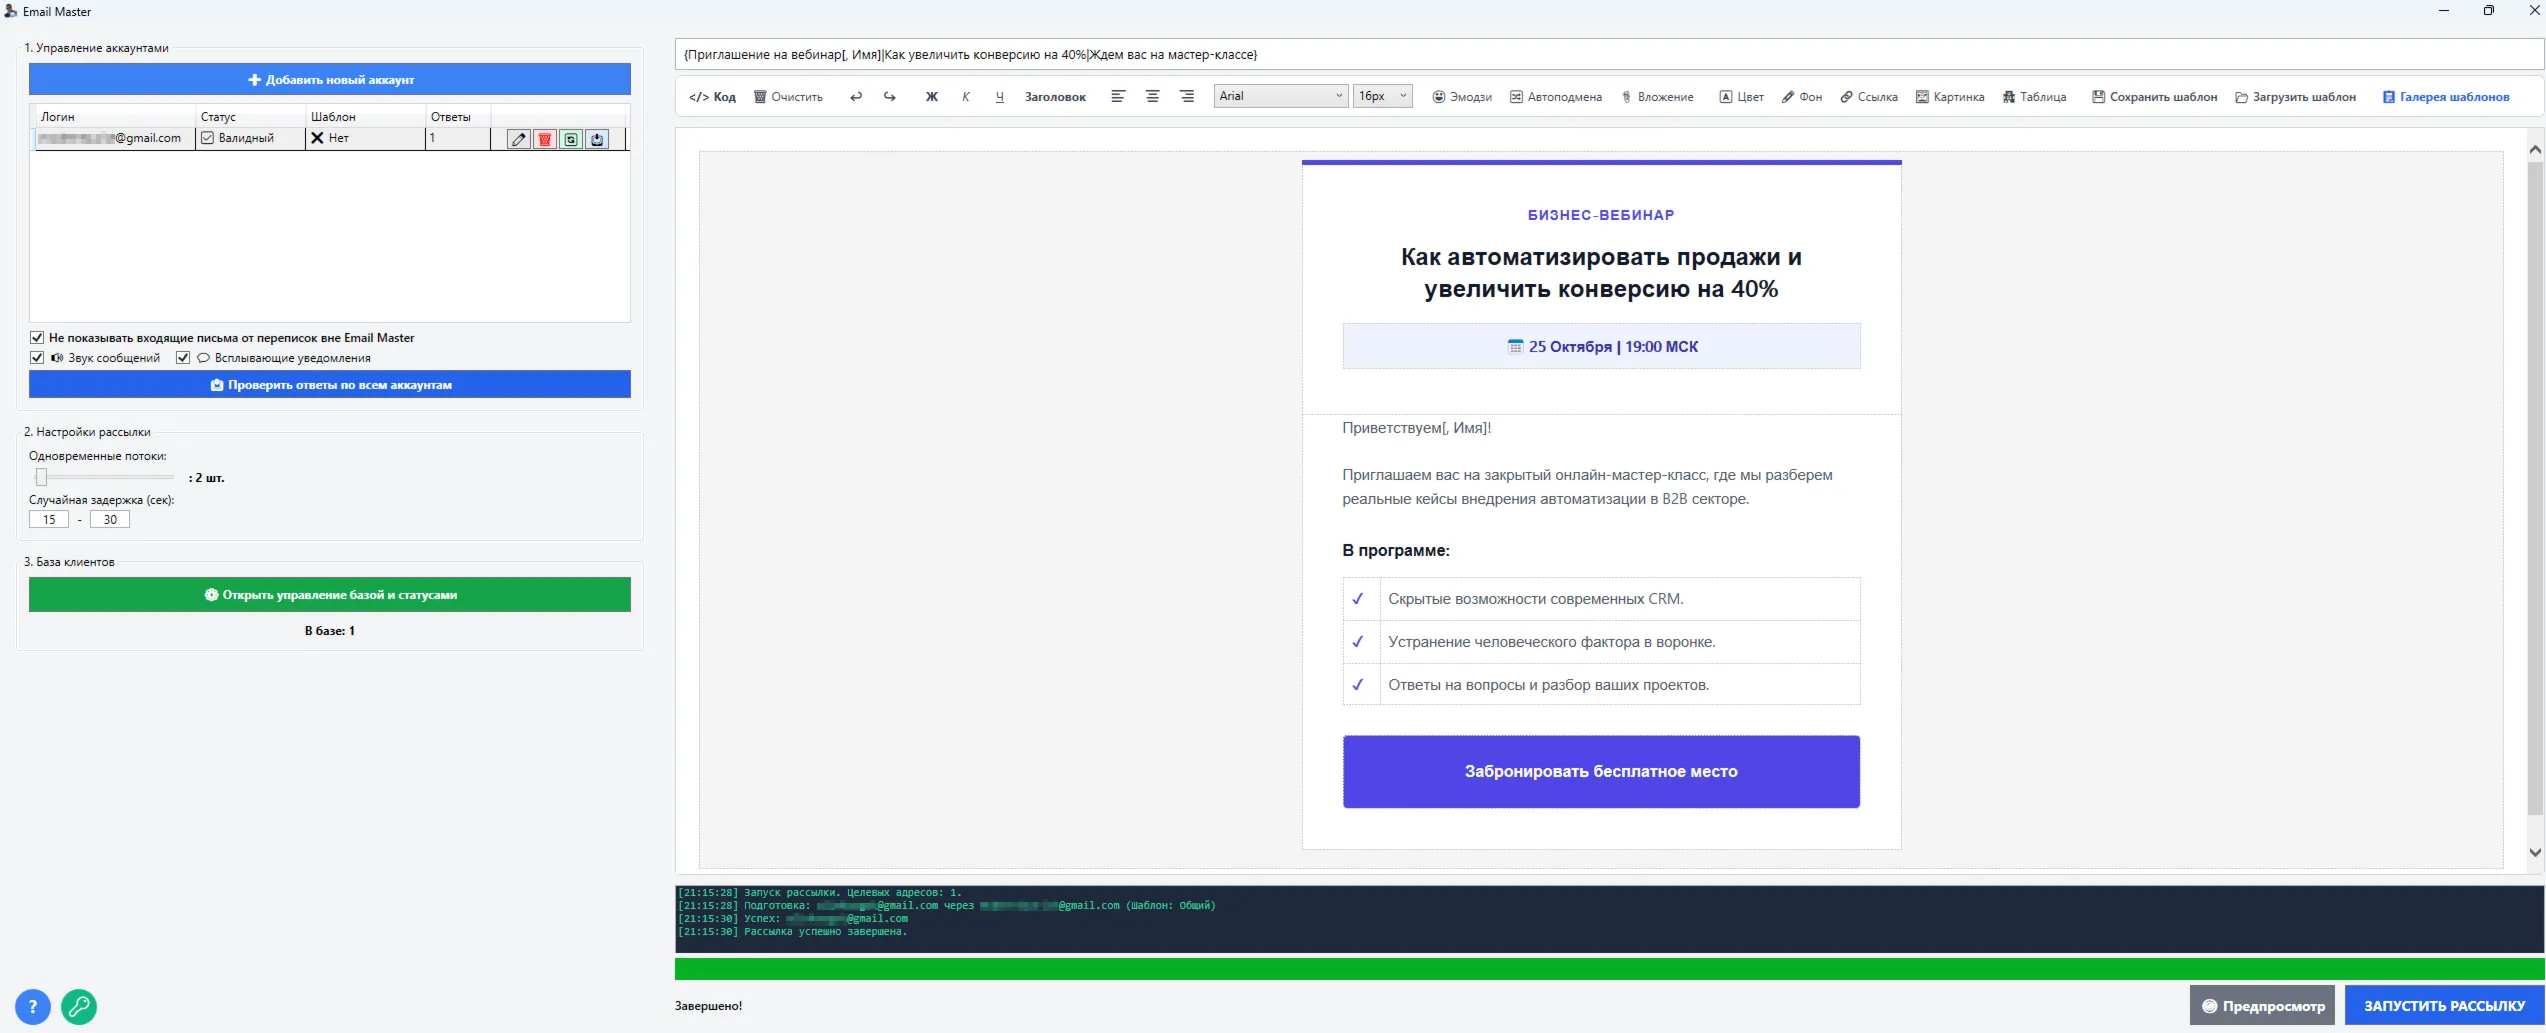
Task: Add an attachment (Вложение)
Action: (1657, 97)
